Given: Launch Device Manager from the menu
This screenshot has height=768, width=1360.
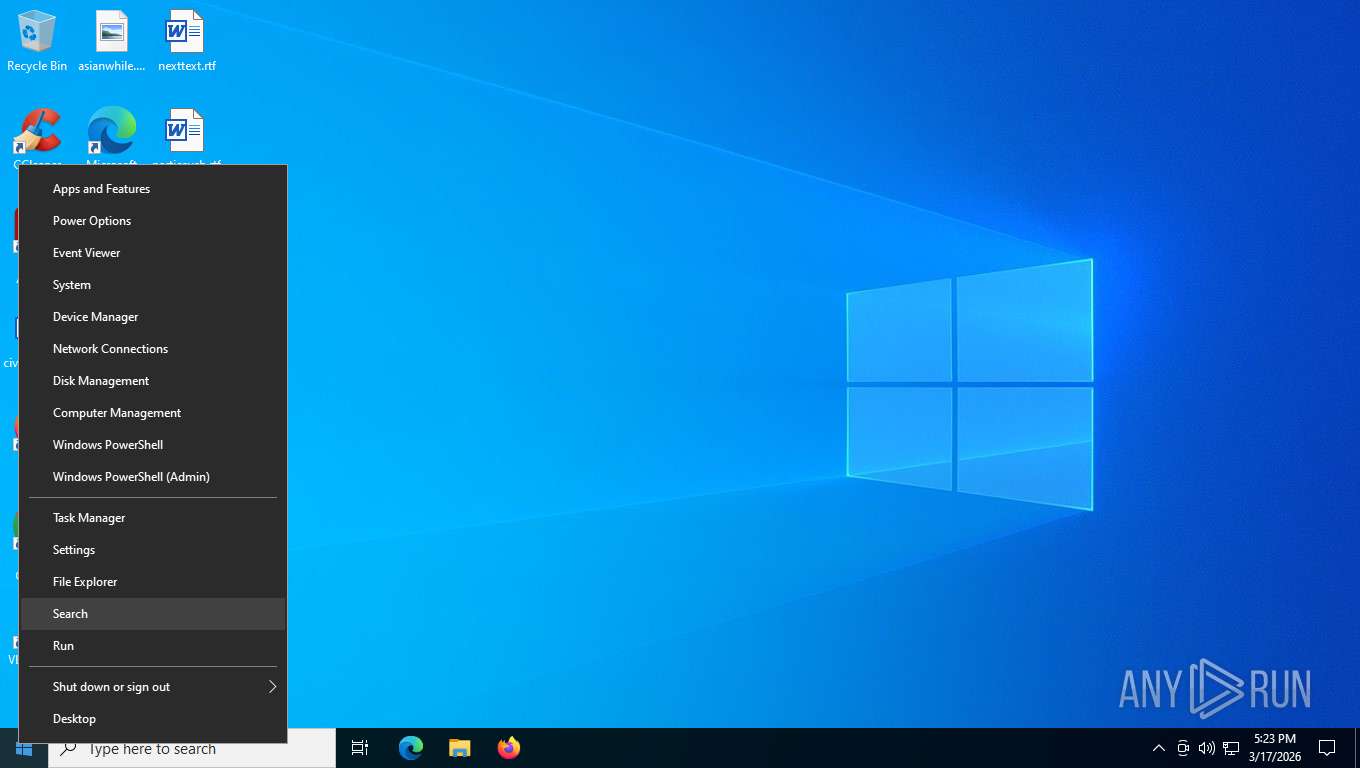Looking at the screenshot, I should tap(153, 317).
